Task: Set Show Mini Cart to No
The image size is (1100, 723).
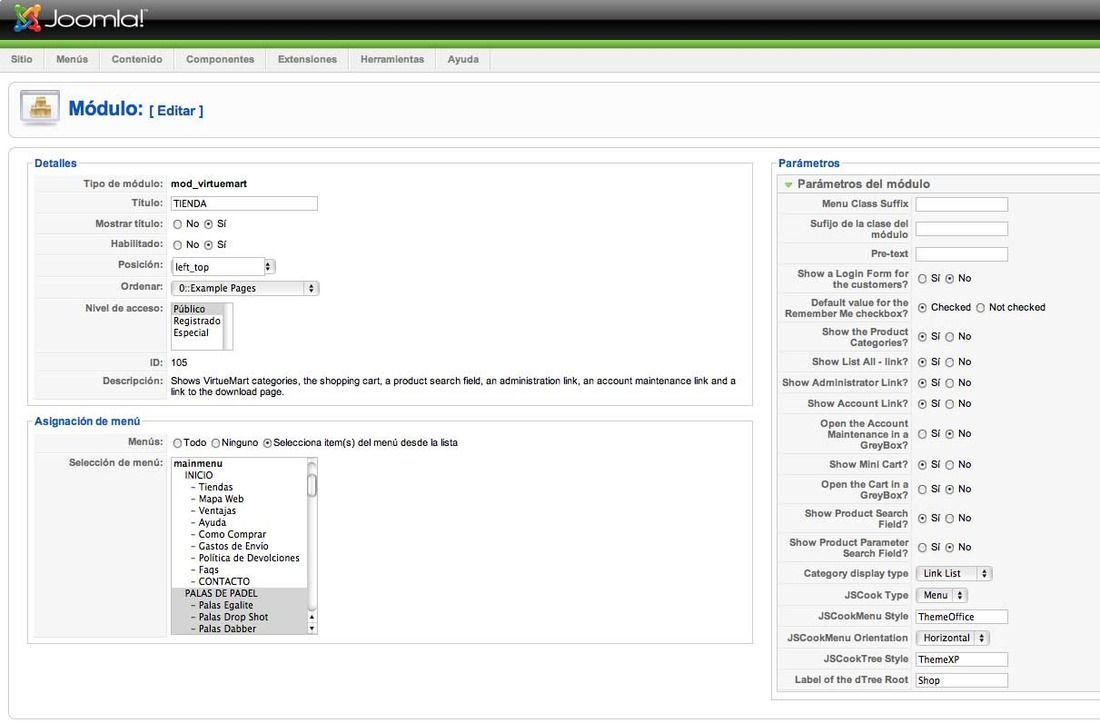Action: (x=950, y=465)
